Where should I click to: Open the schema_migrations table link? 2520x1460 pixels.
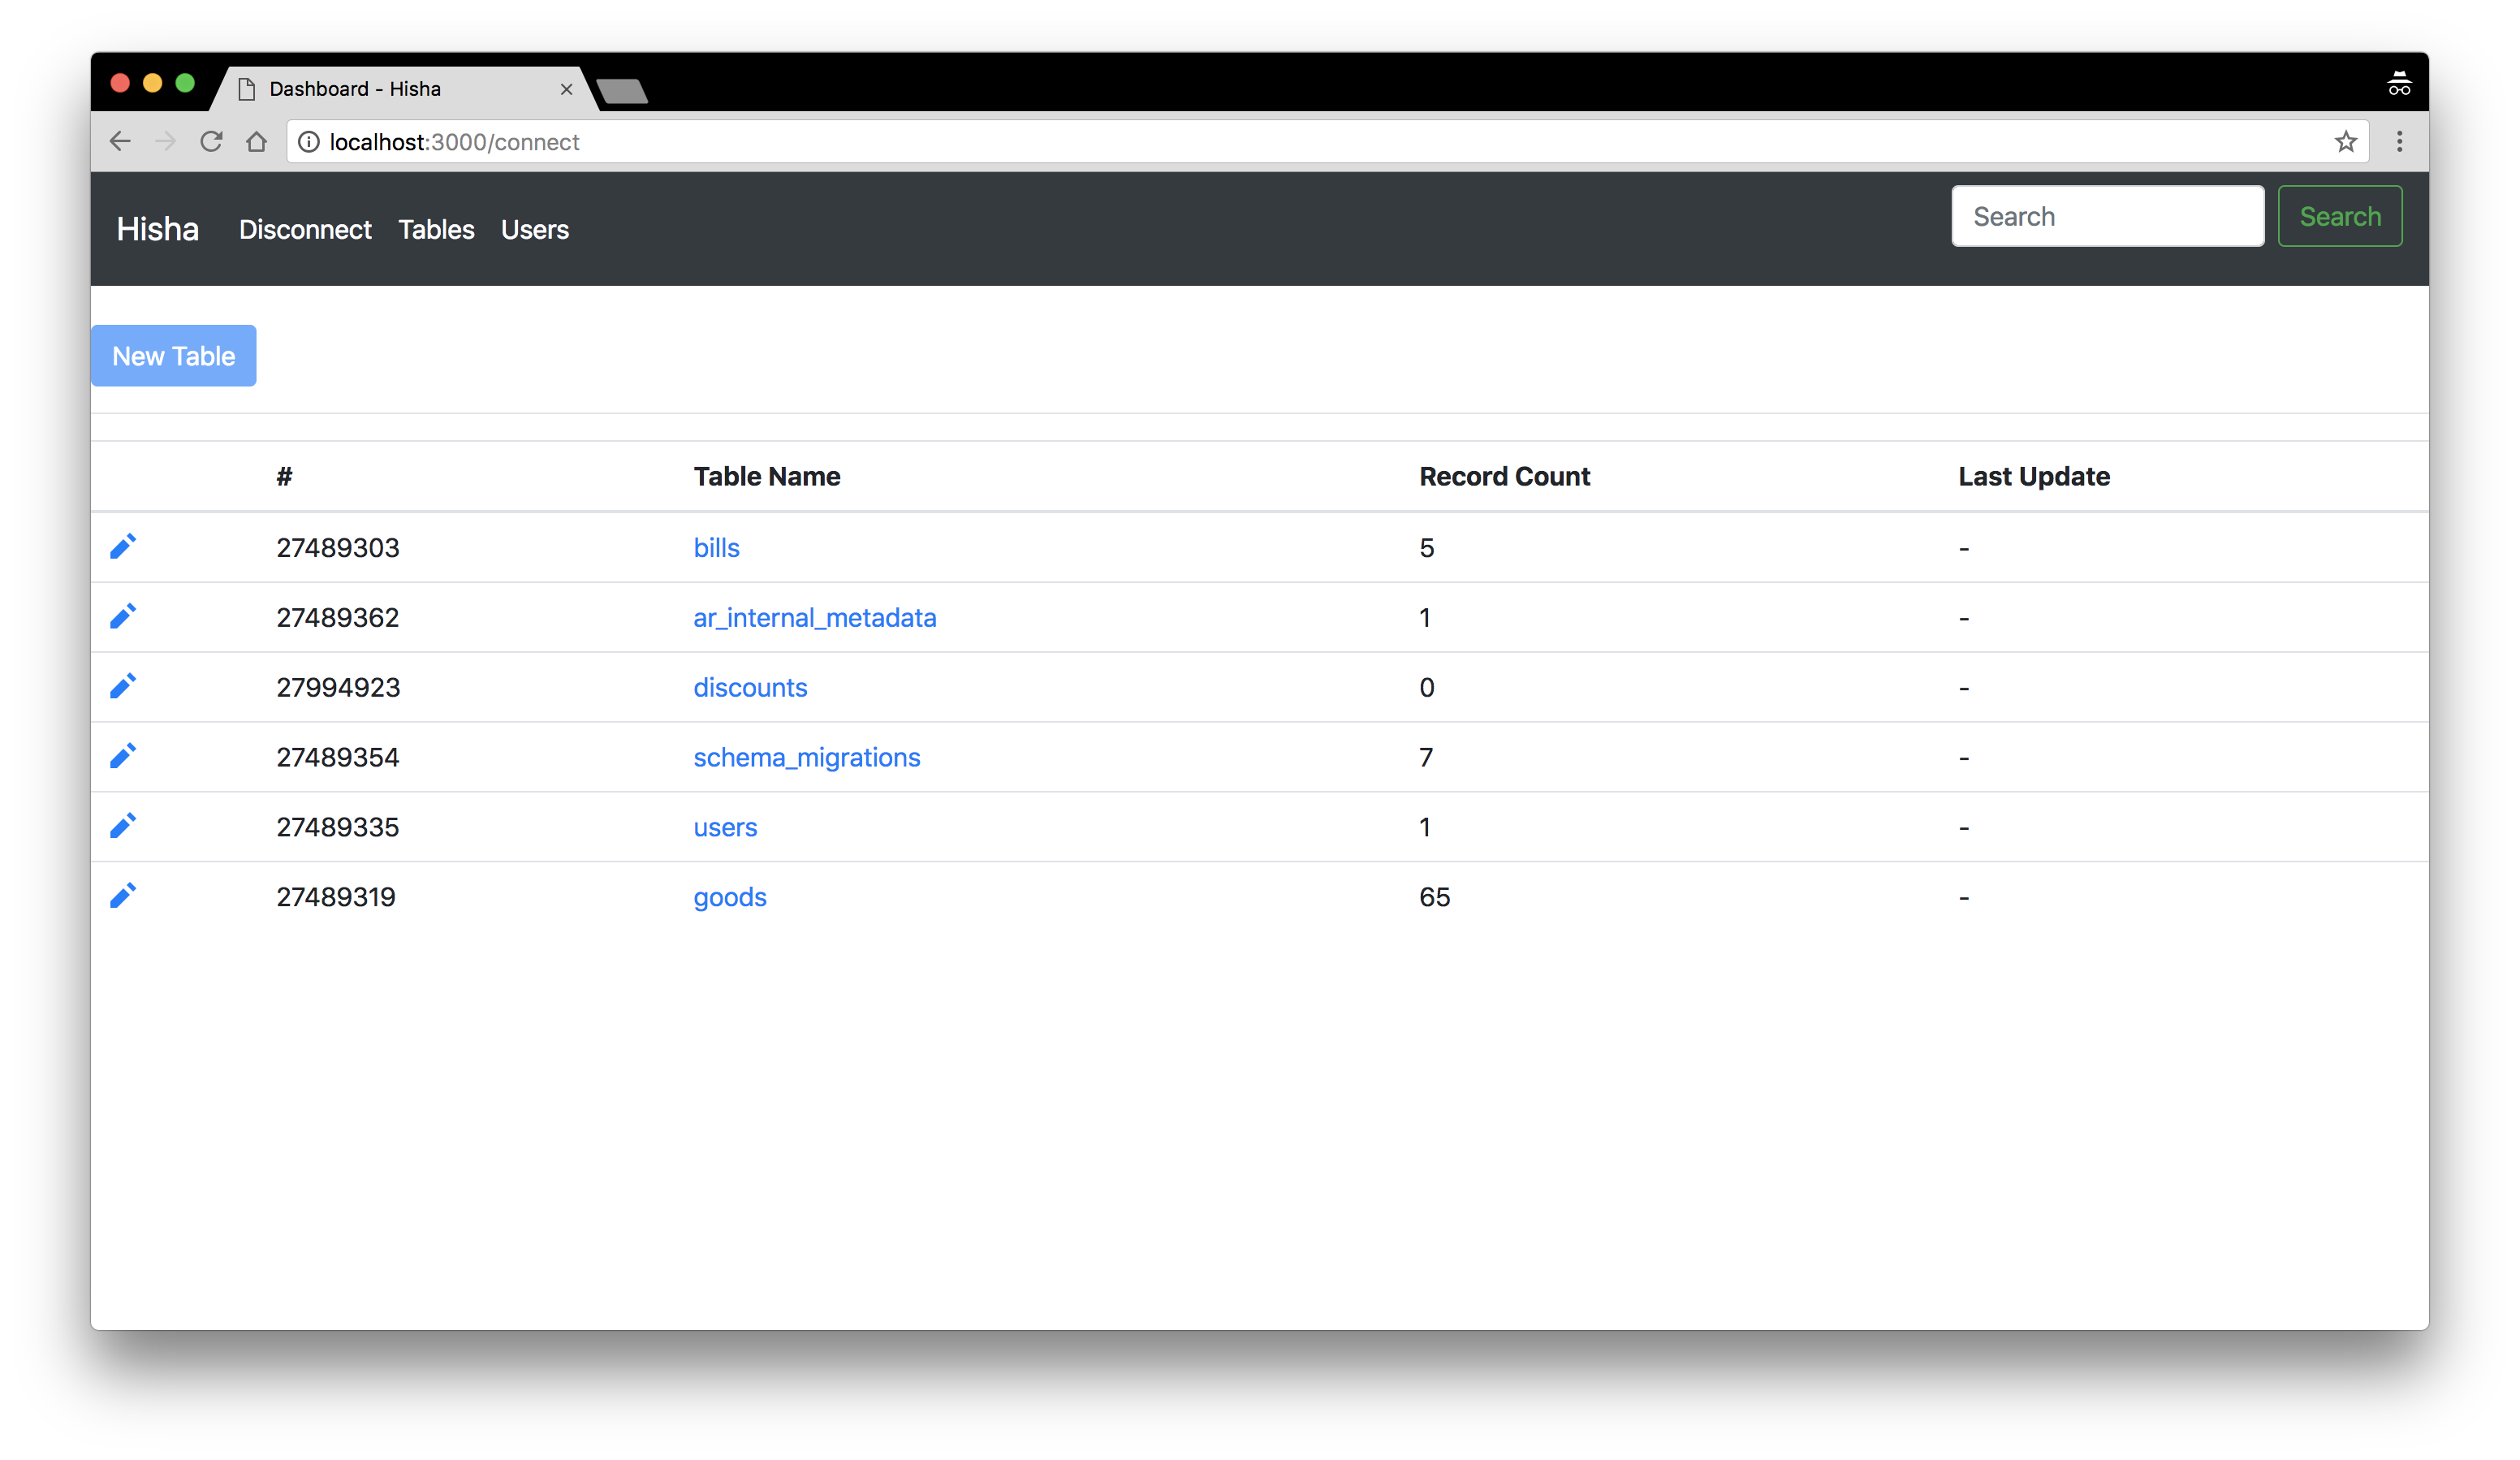point(806,758)
